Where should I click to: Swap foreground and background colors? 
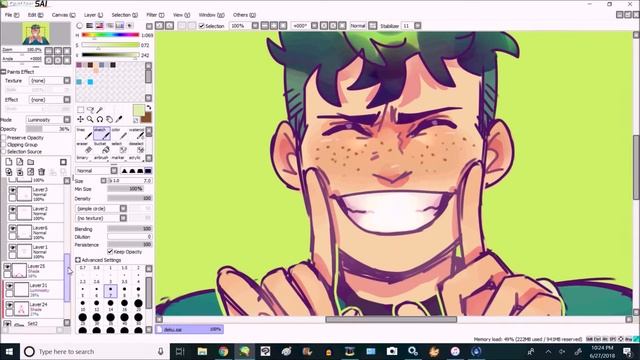coord(149,108)
